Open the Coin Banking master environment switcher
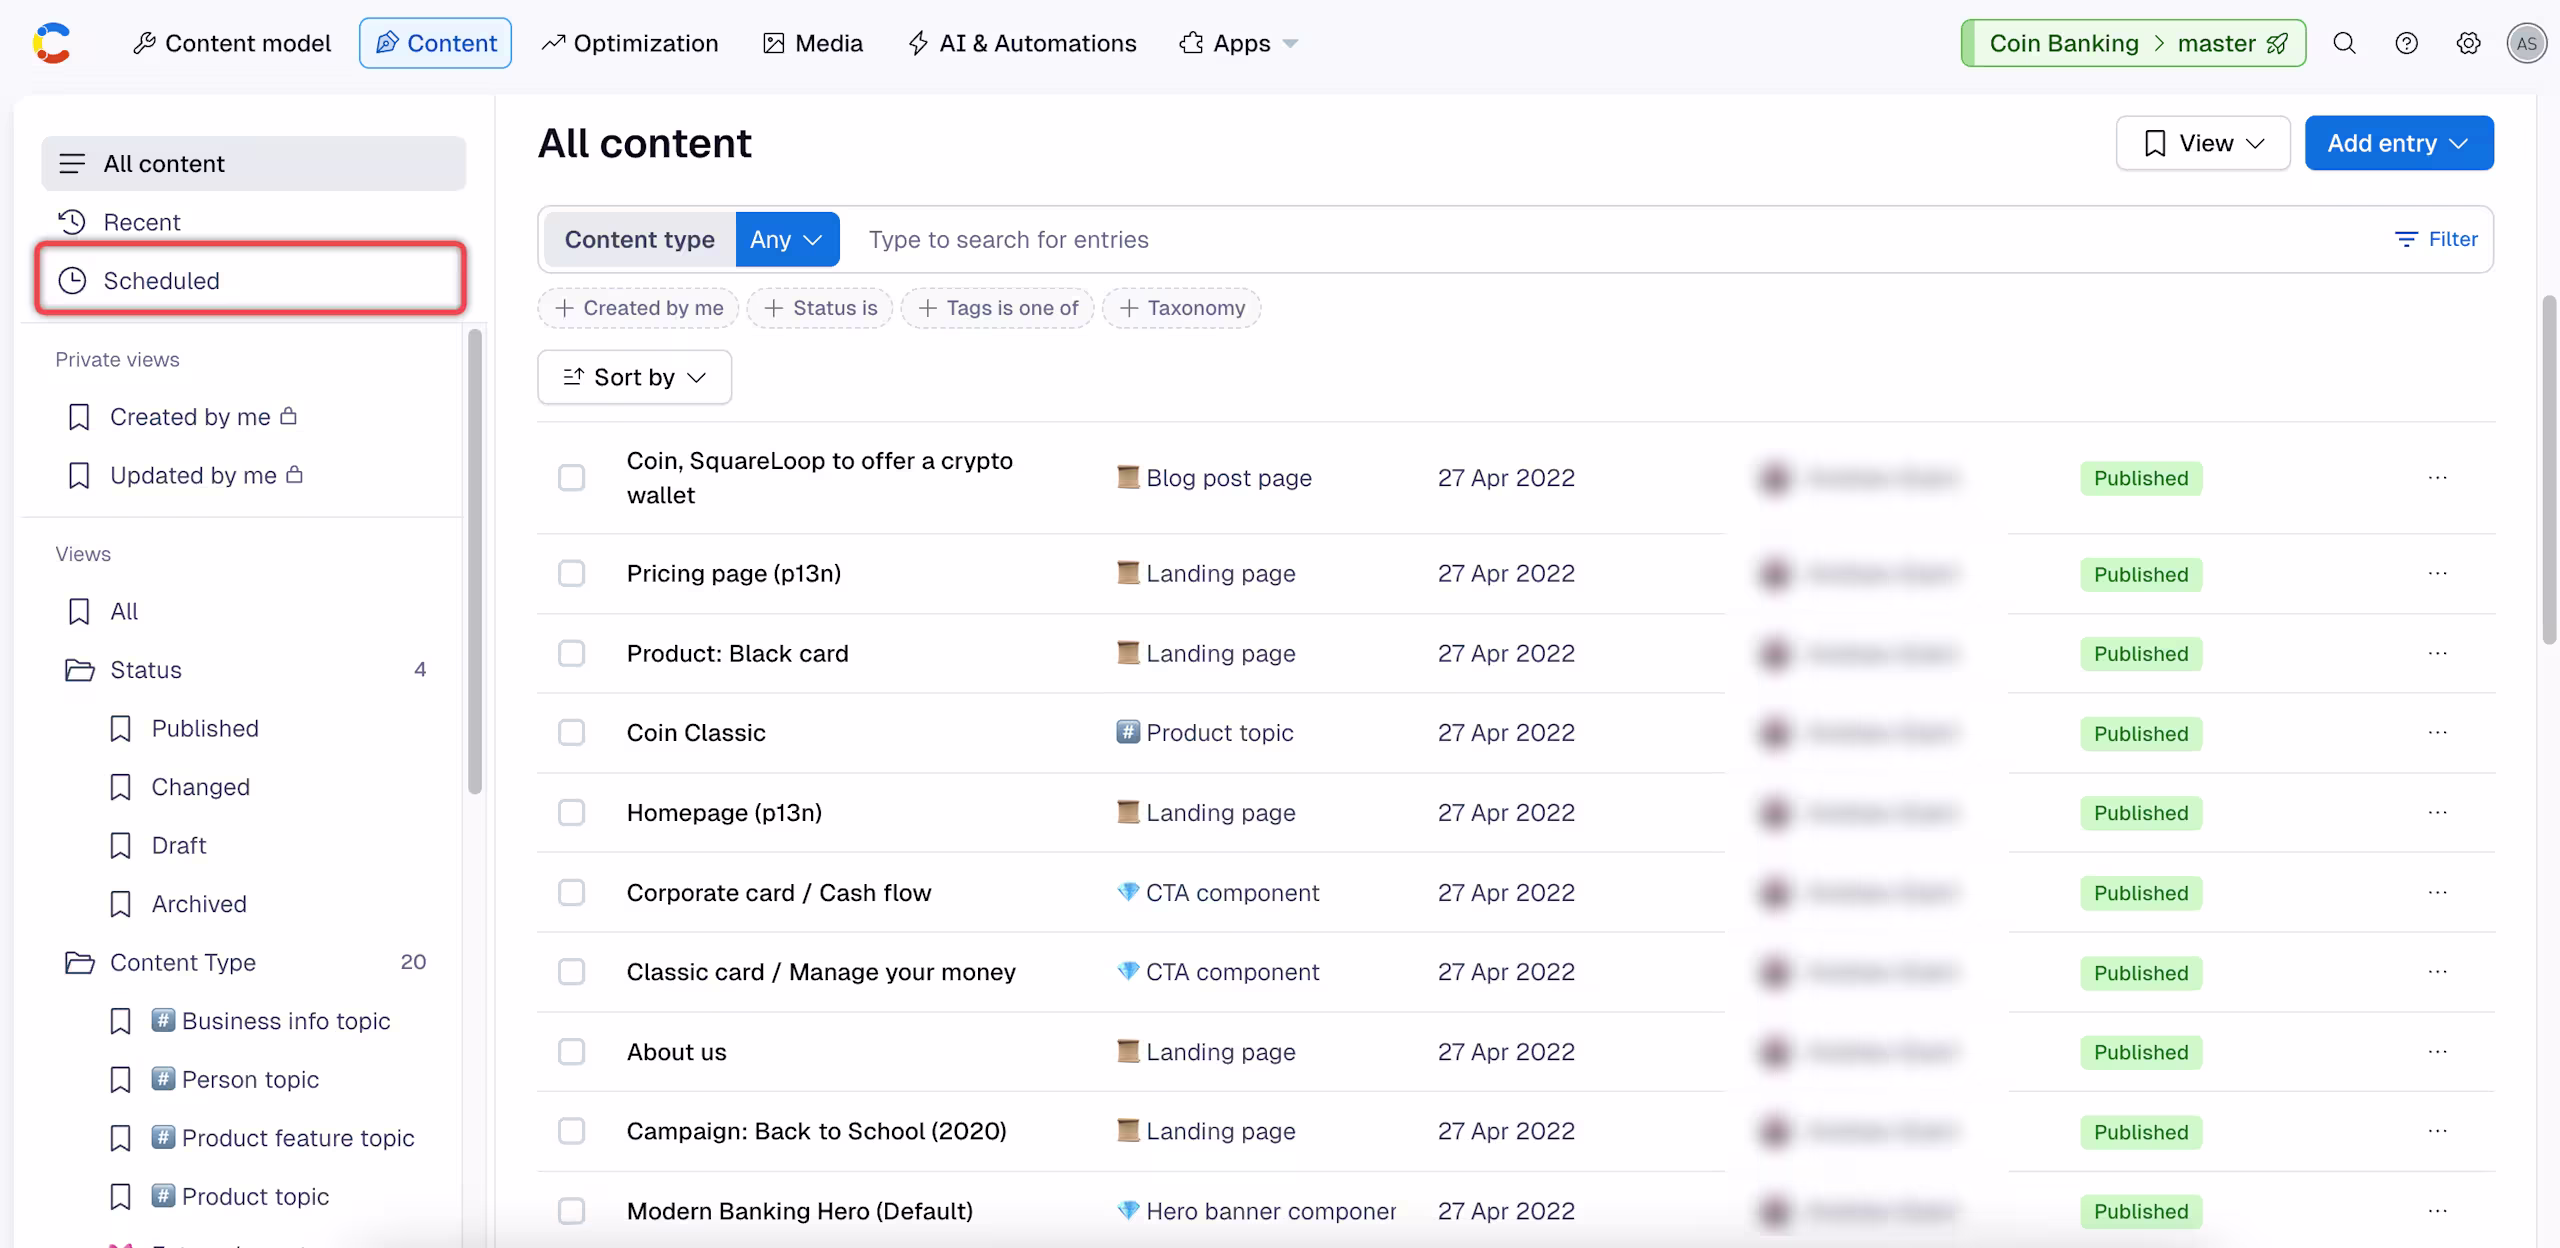Screen dimensions: 2560x1248 [2133, 43]
